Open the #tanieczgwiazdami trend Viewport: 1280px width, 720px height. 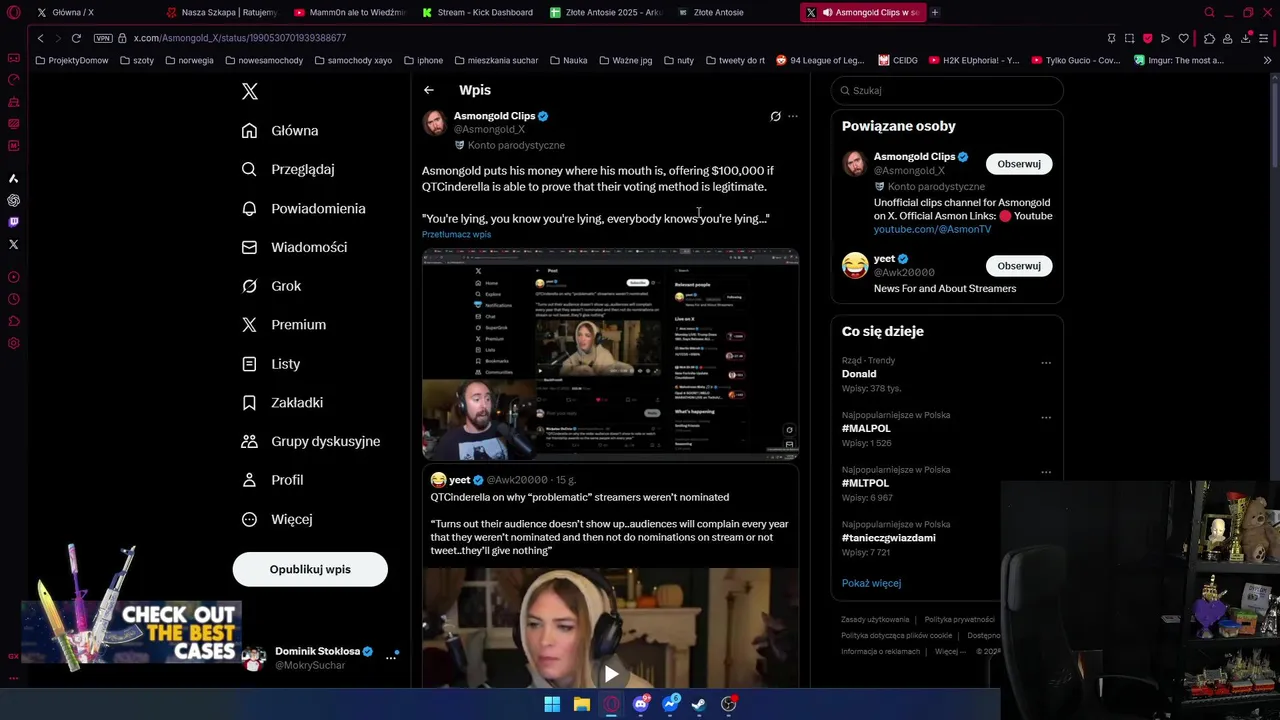coord(889,538)
